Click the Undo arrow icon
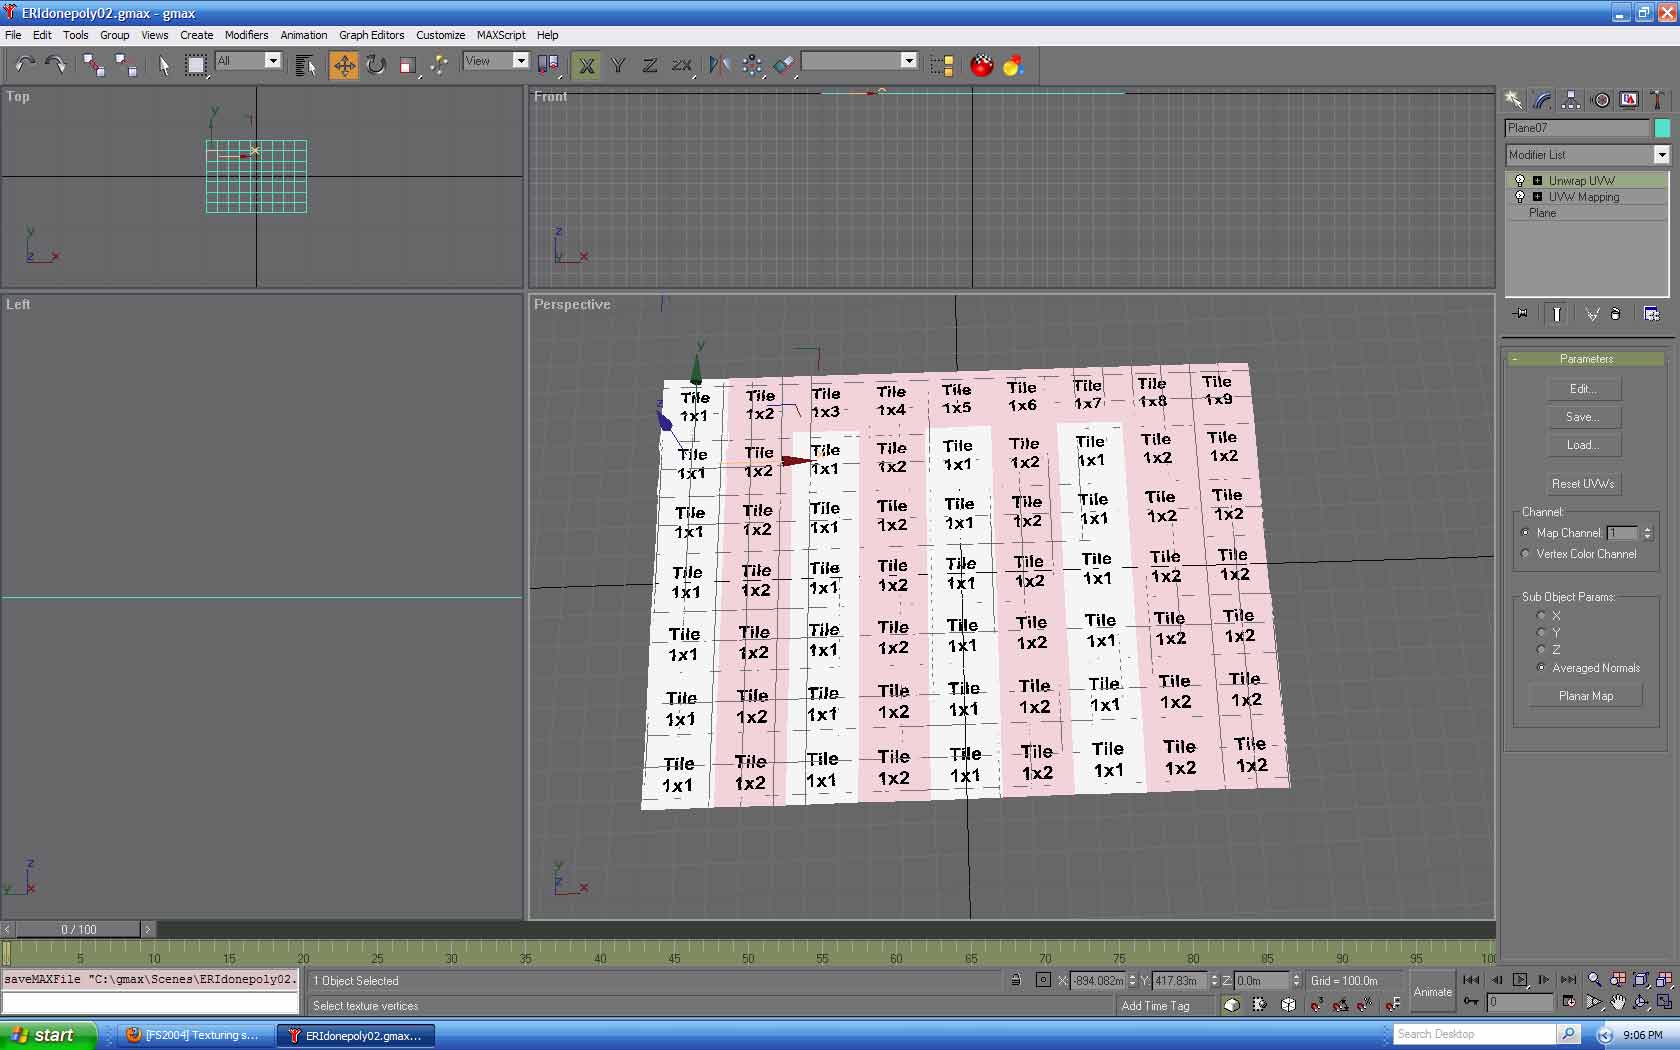Viewport: 1680px width, 1050px height. 24,66
